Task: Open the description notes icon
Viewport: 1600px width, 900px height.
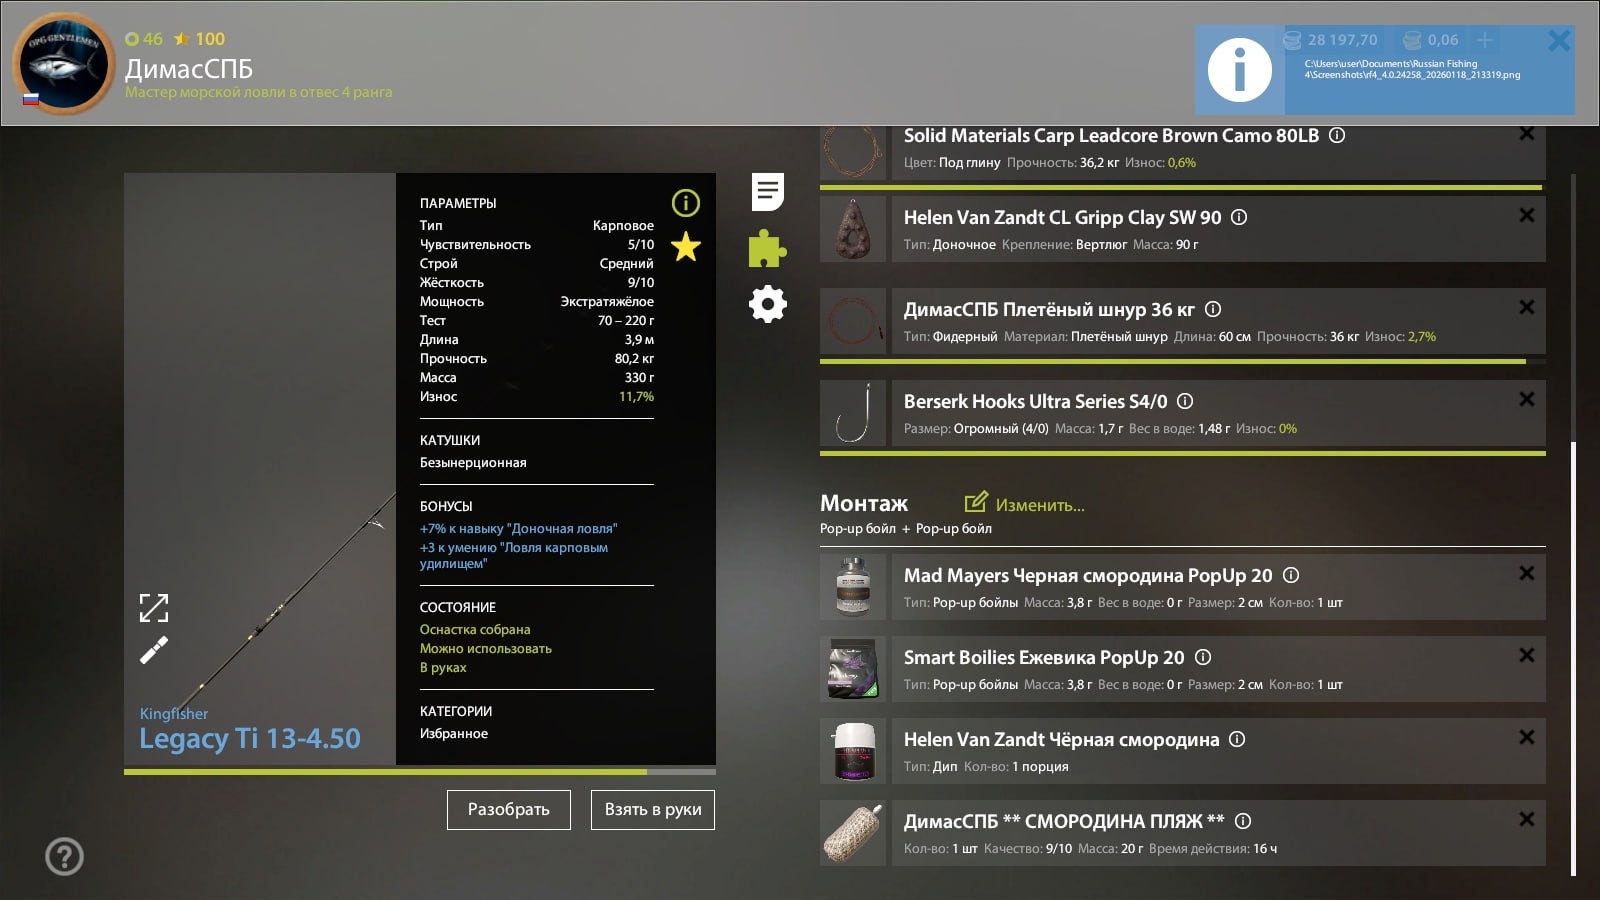Action: pos(767,192)
